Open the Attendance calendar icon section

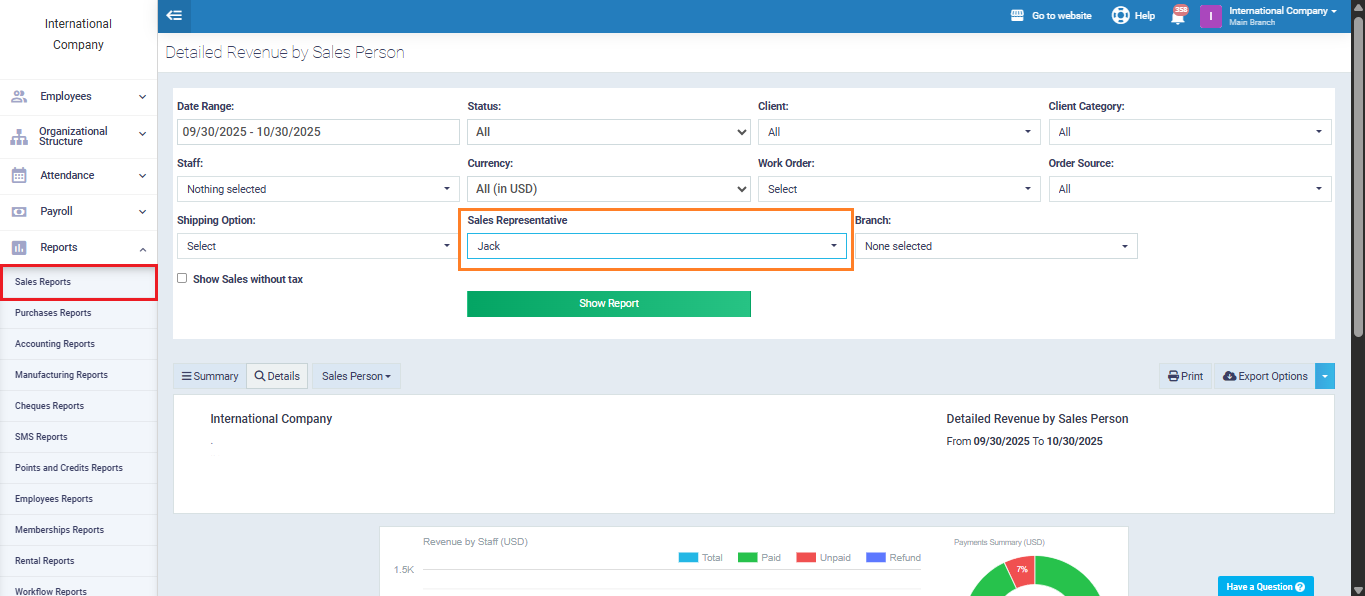point(19,175)
